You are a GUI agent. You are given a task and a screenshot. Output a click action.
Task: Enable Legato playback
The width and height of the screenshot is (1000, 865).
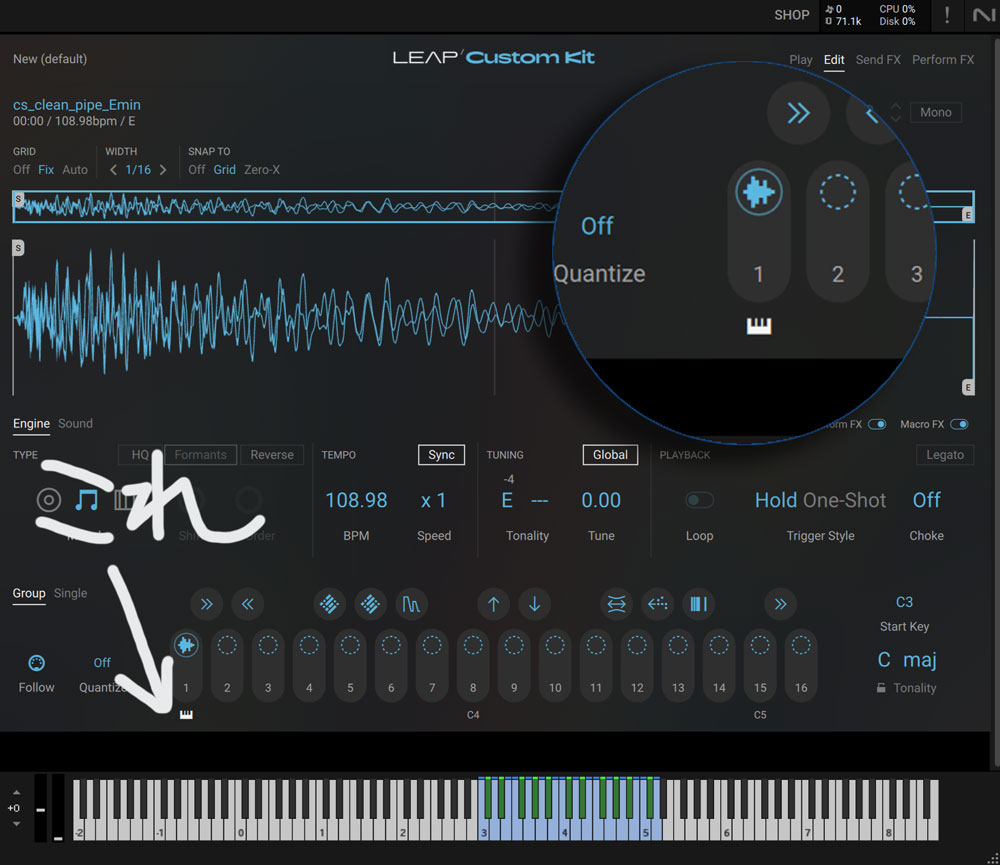click(x=945, y=455)
